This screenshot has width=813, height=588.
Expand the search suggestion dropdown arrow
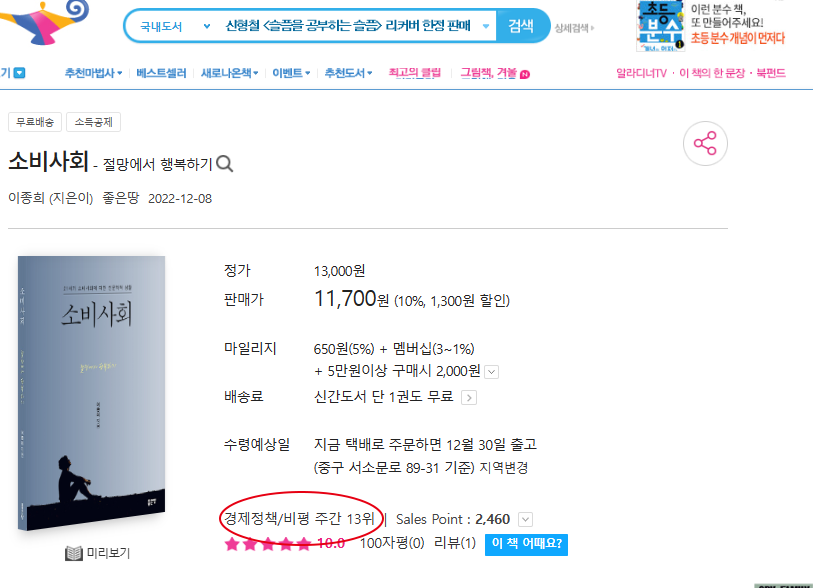tap(486, 26)
